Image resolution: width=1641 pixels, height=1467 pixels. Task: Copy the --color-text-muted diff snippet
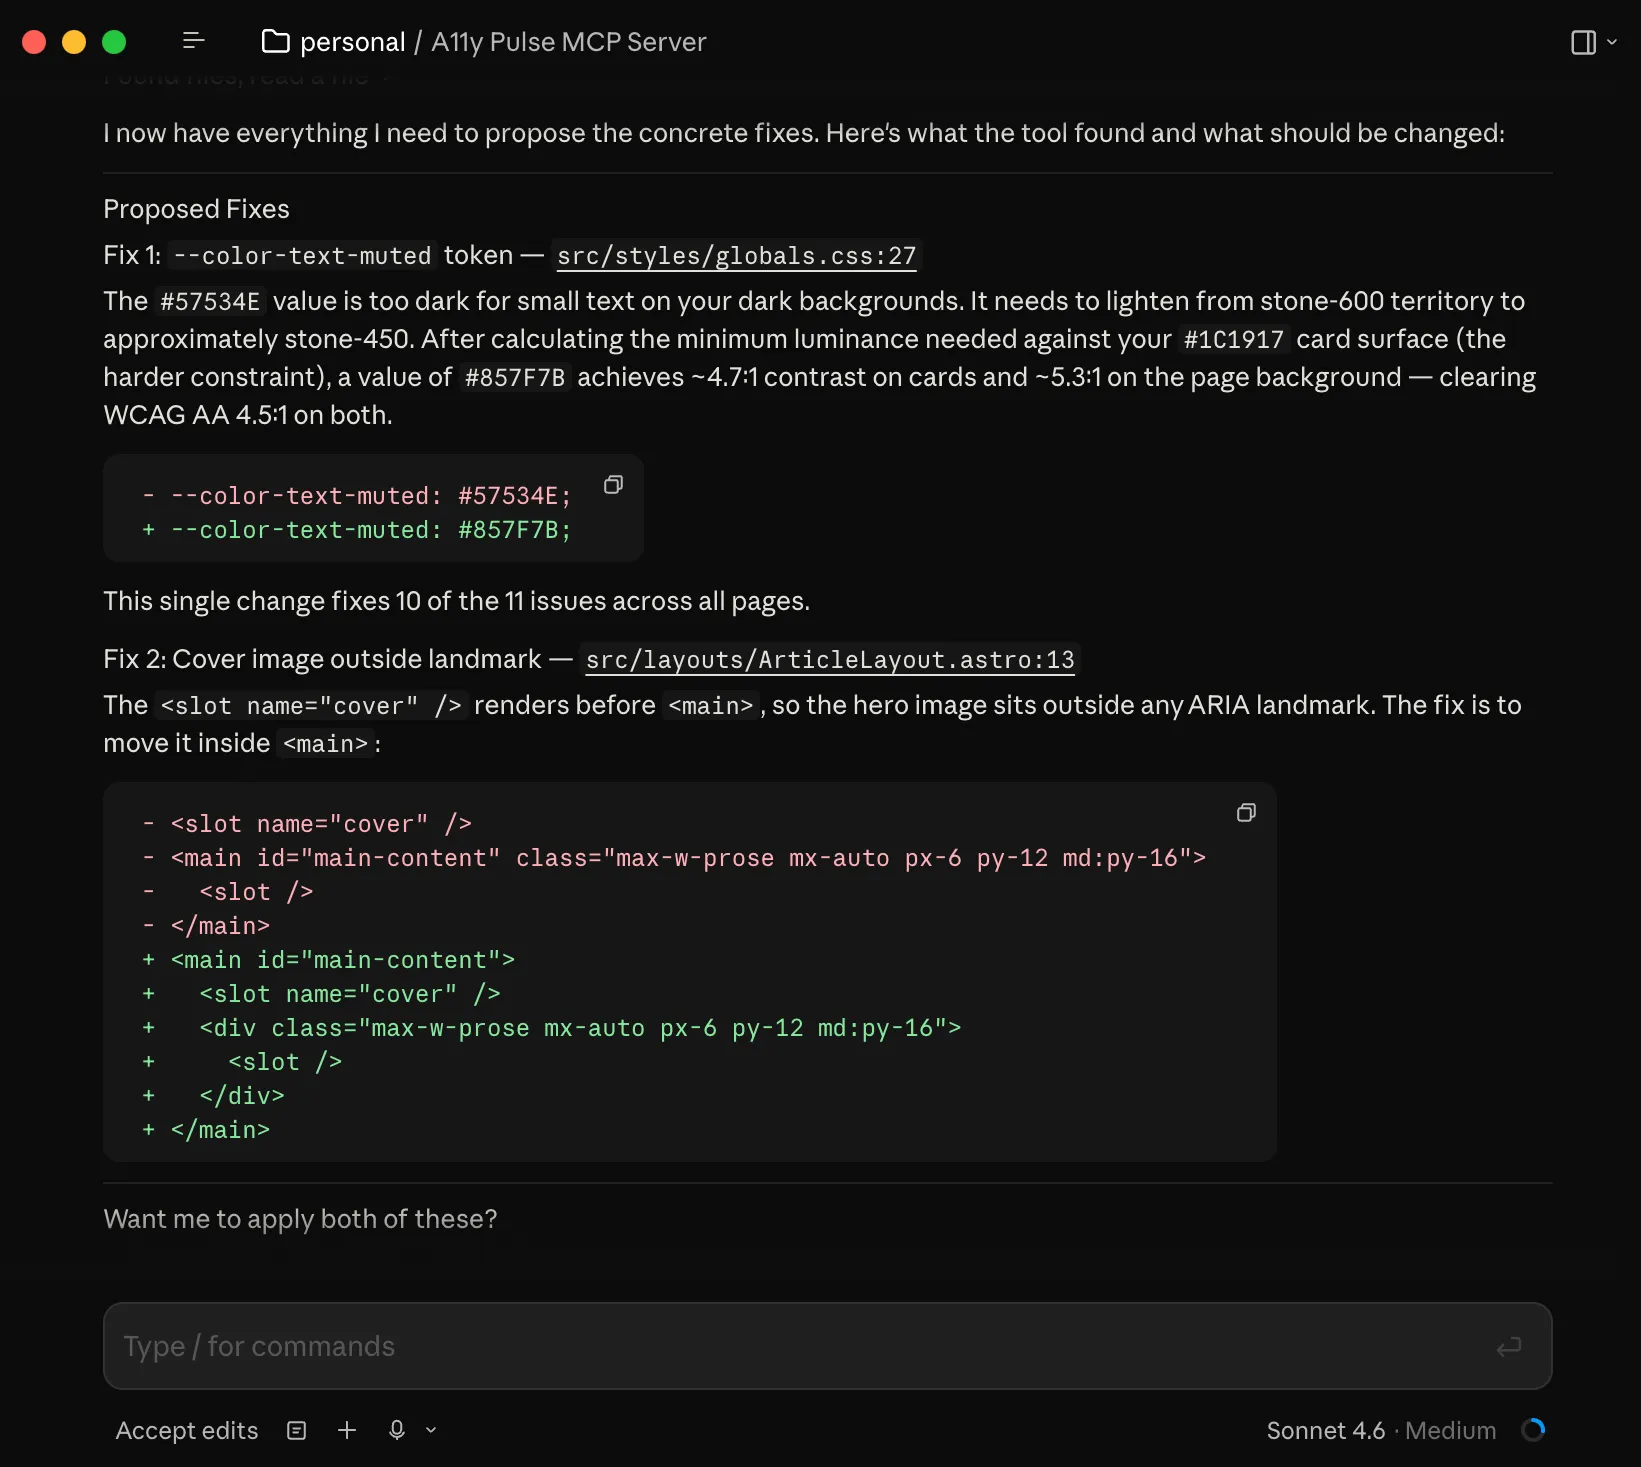(x=613, y=485)
